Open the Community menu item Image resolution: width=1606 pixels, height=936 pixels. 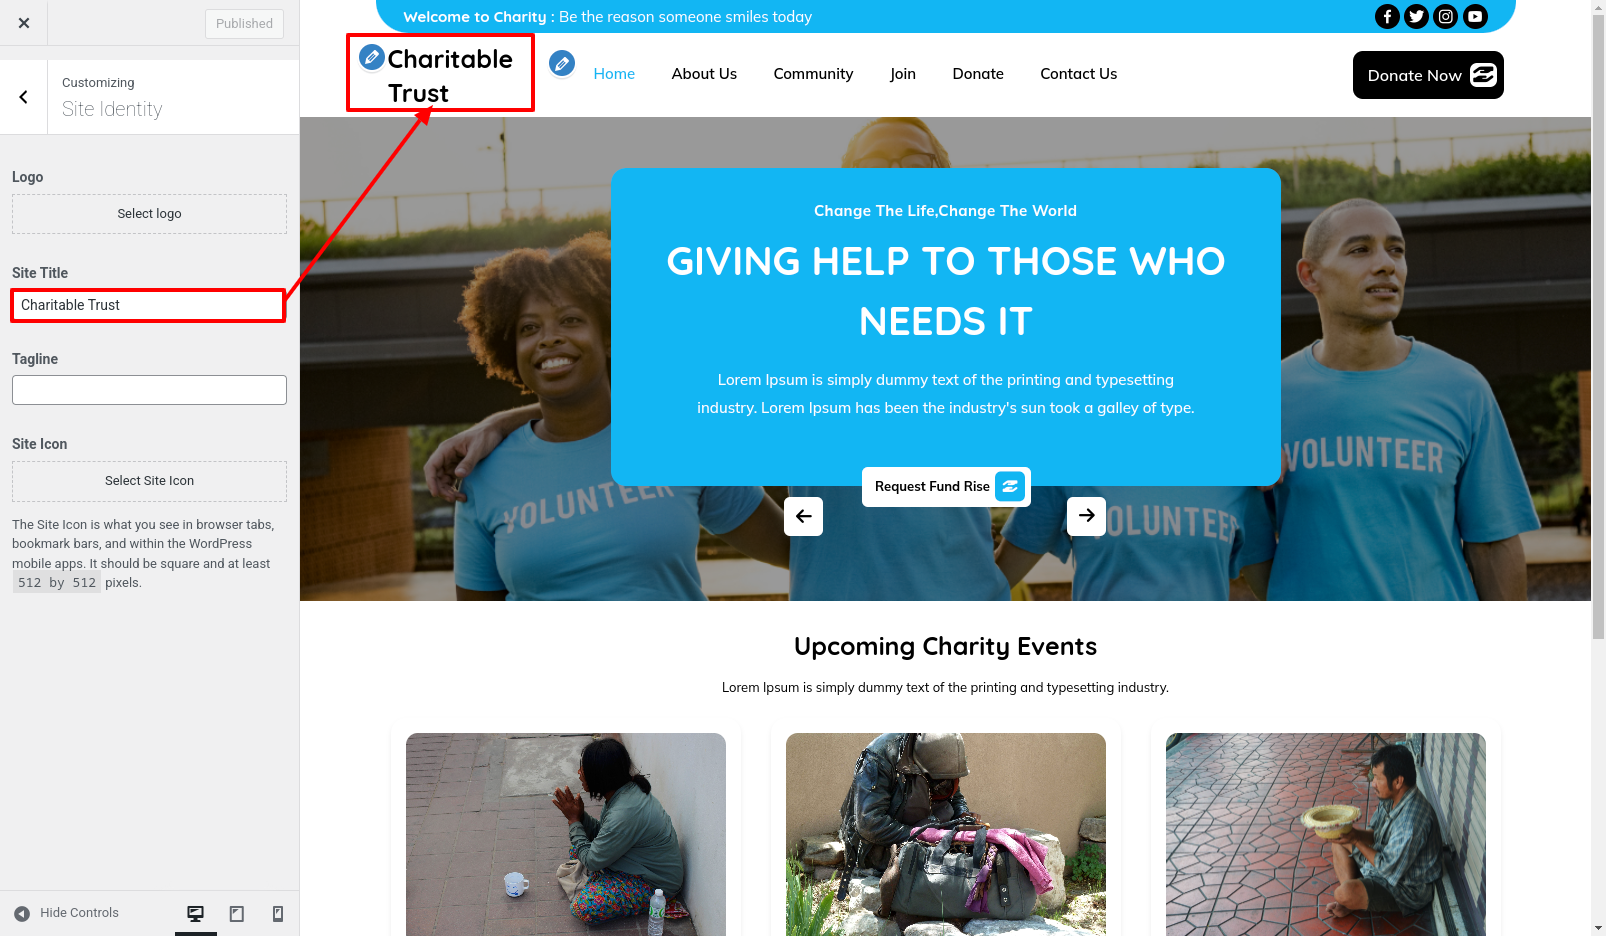813,74
